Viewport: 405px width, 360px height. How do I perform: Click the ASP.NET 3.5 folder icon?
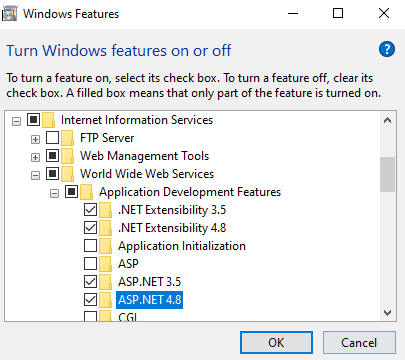click(x=106, y=282)
